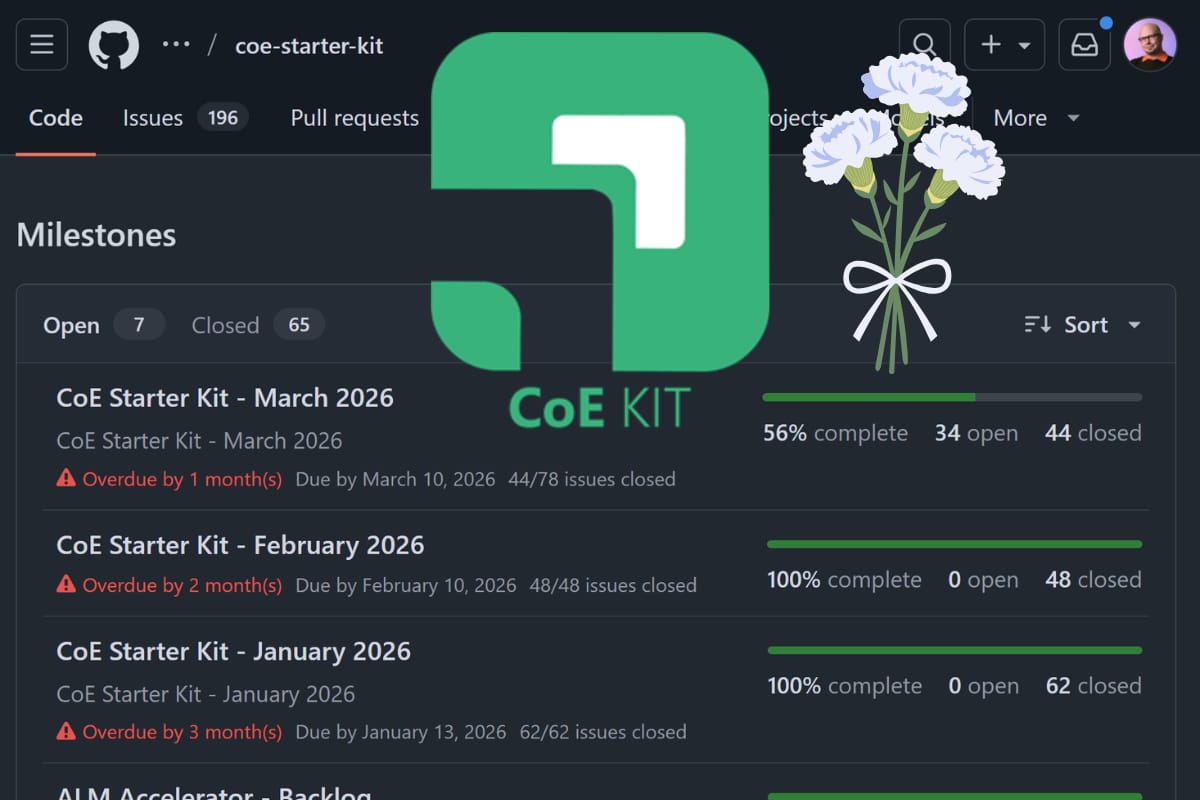The height and width of the screenshot is (800, 1200).
Task: Open the user profile avatar menu
Action: pyautogui.click(x=1150, y=45)
